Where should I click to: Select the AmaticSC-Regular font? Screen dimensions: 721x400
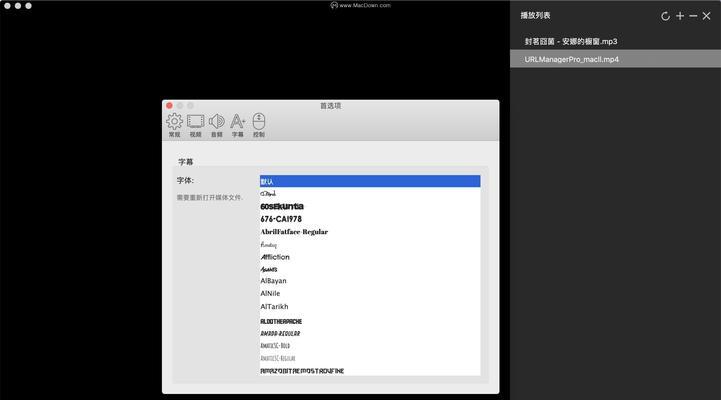pos(370,358)
